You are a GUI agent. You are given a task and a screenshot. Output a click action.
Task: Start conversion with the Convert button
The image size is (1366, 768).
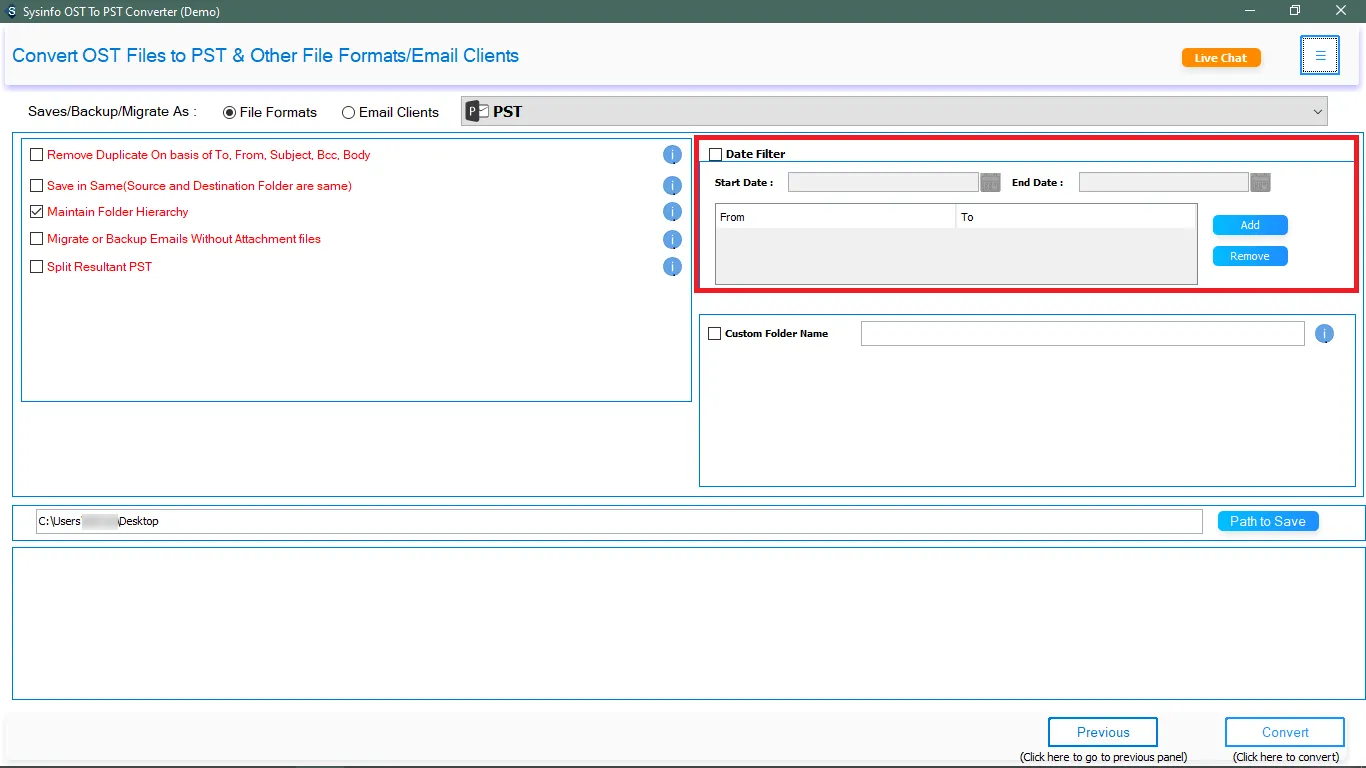click(1285, 732)
